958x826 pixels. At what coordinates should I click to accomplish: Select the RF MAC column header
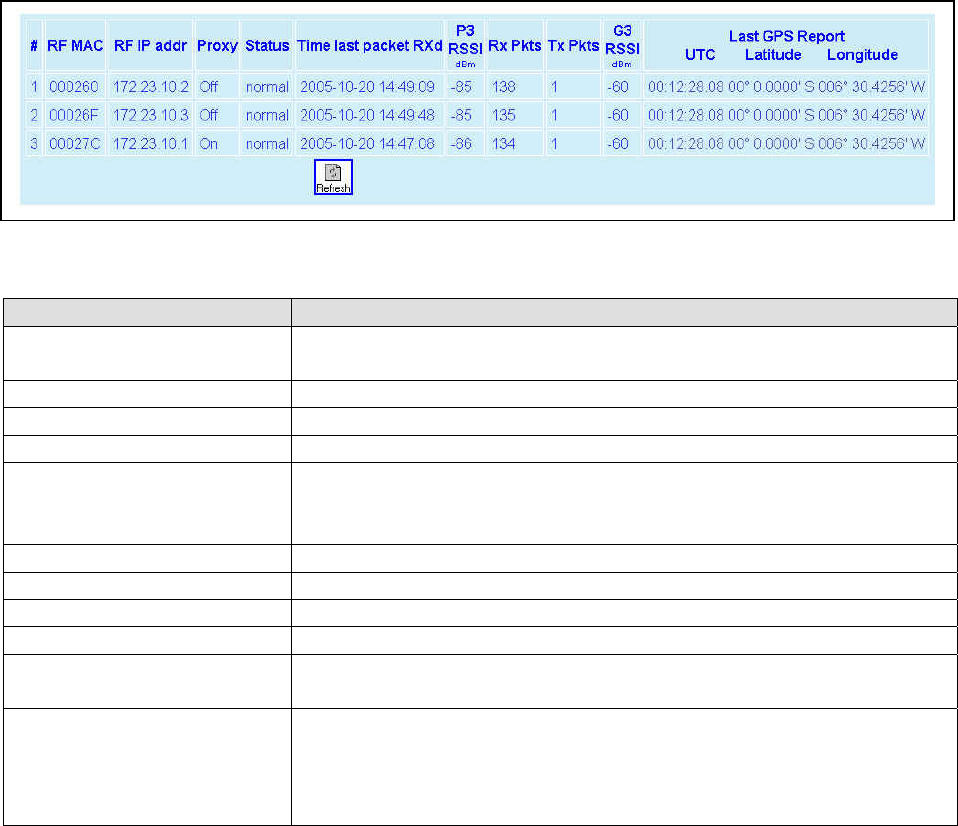click(75, 46)
